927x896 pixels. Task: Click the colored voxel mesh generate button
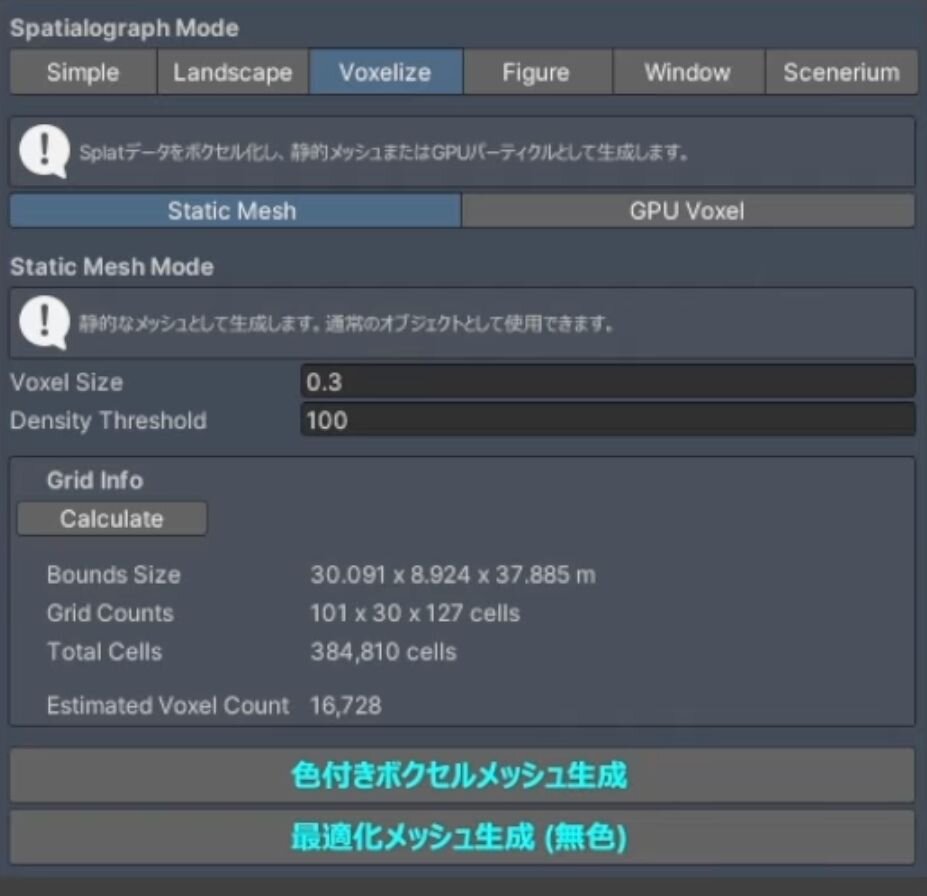(x=461, y=775)
